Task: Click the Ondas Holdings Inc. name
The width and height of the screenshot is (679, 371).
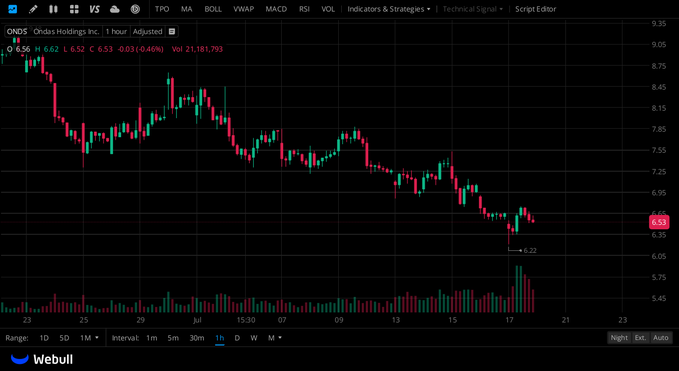Action: tap(67, 32)
